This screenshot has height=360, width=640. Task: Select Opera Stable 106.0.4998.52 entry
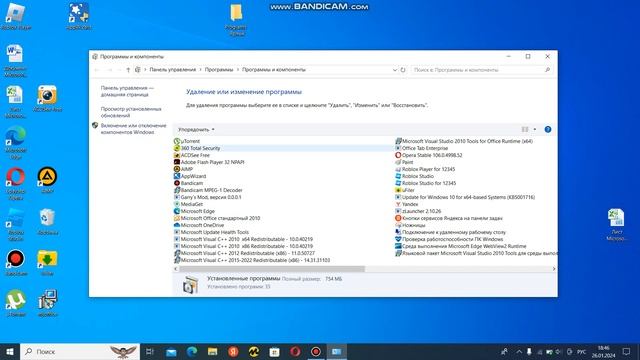(429, 155)
